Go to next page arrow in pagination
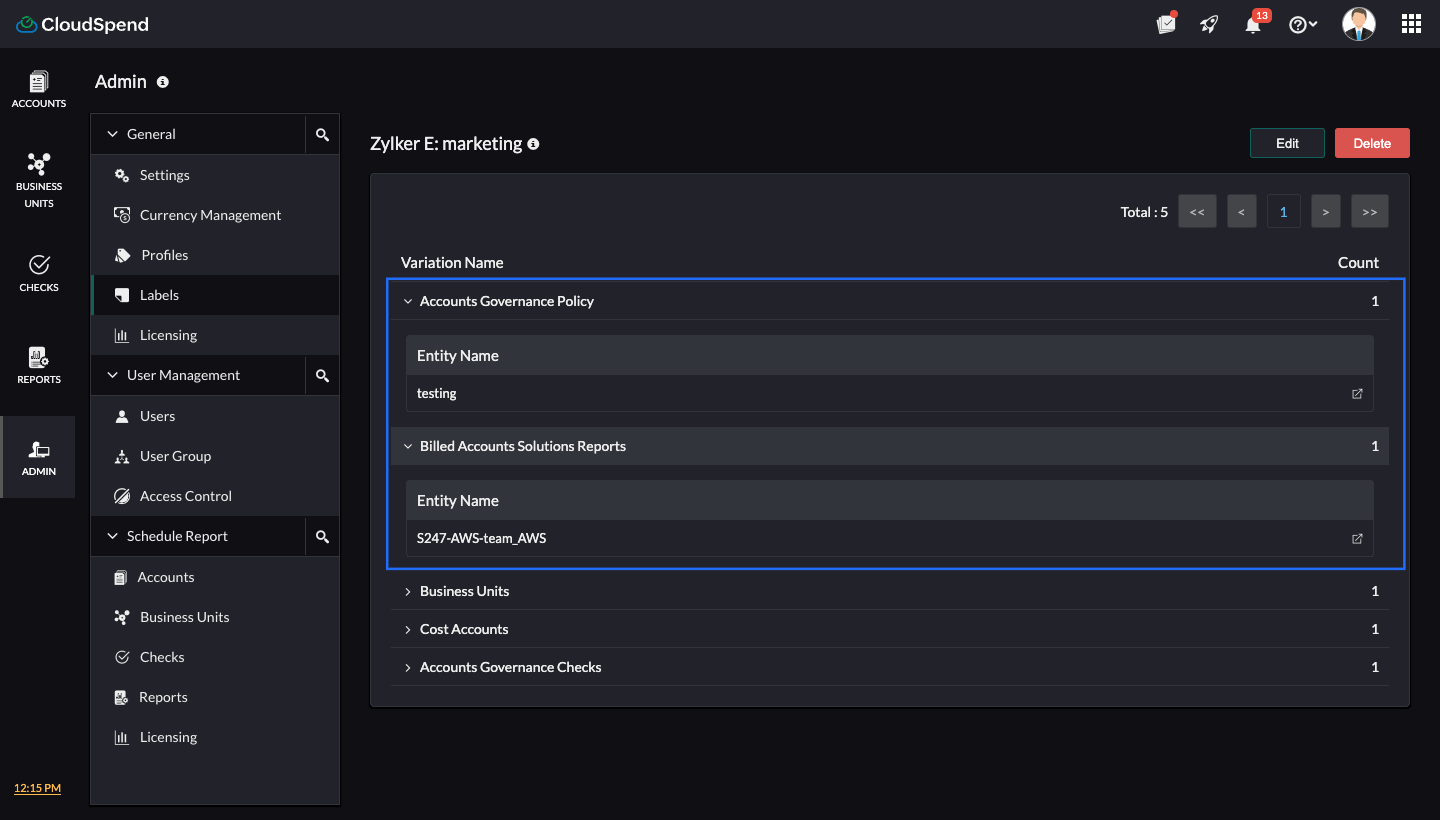Viewport: 1440px width, 820px height. [x=1325, y=212]
